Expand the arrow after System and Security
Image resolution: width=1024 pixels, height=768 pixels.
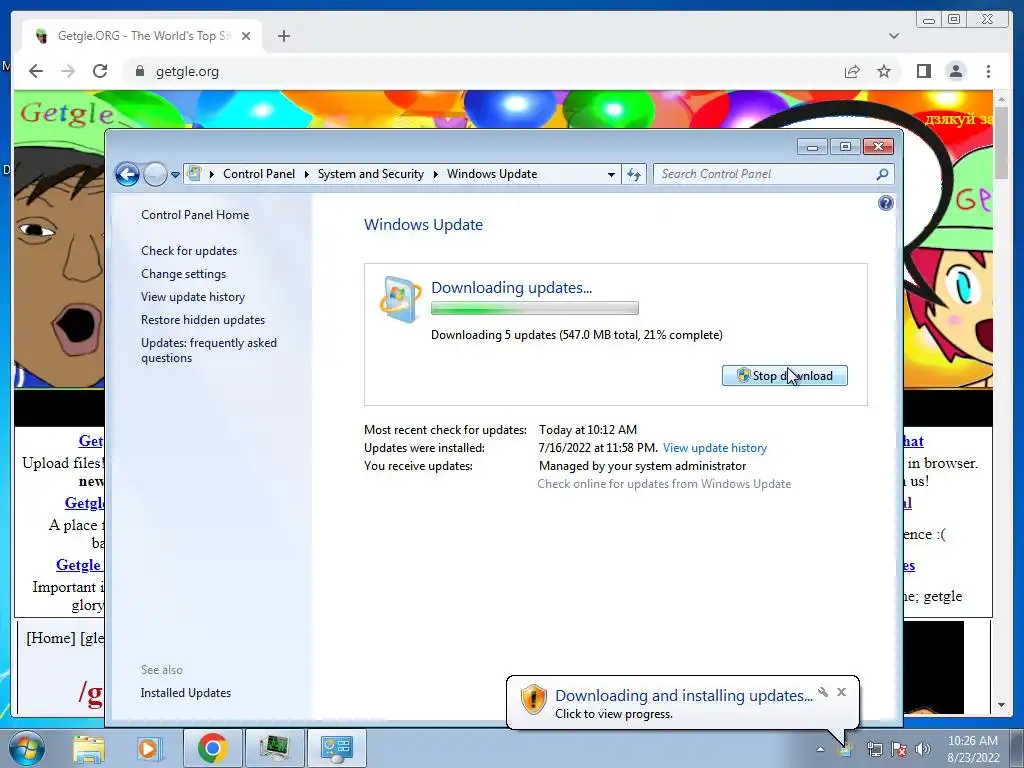[x=436, y=174]
